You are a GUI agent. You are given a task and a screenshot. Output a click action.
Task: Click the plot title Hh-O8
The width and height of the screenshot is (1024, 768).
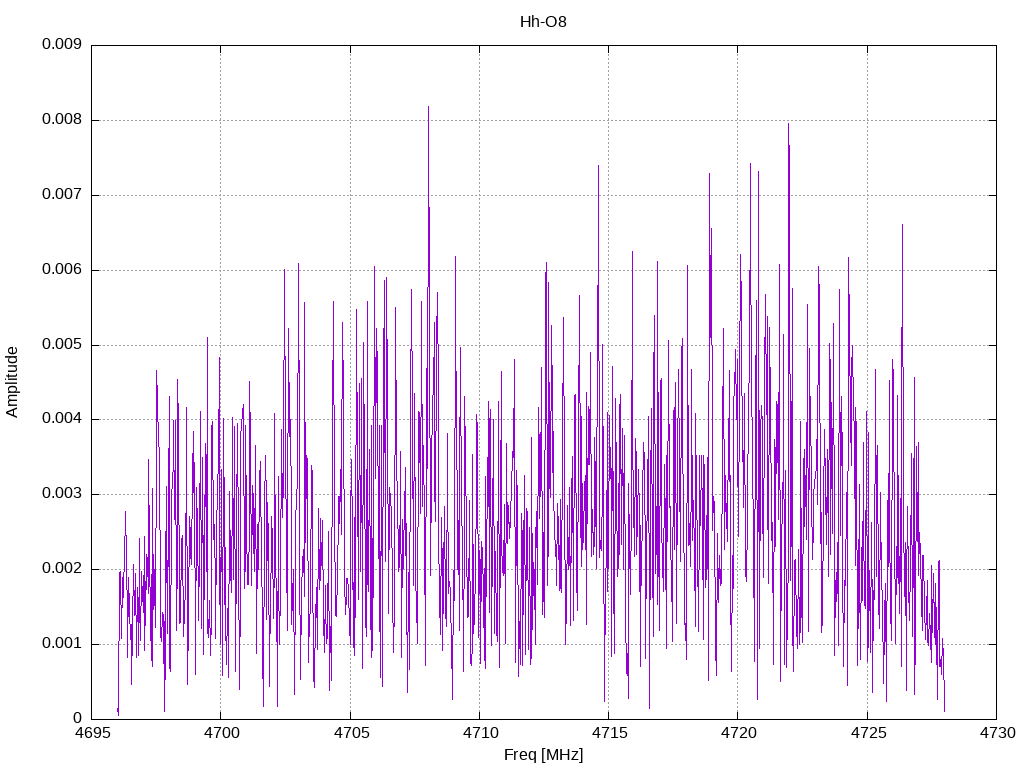point(543,22)
